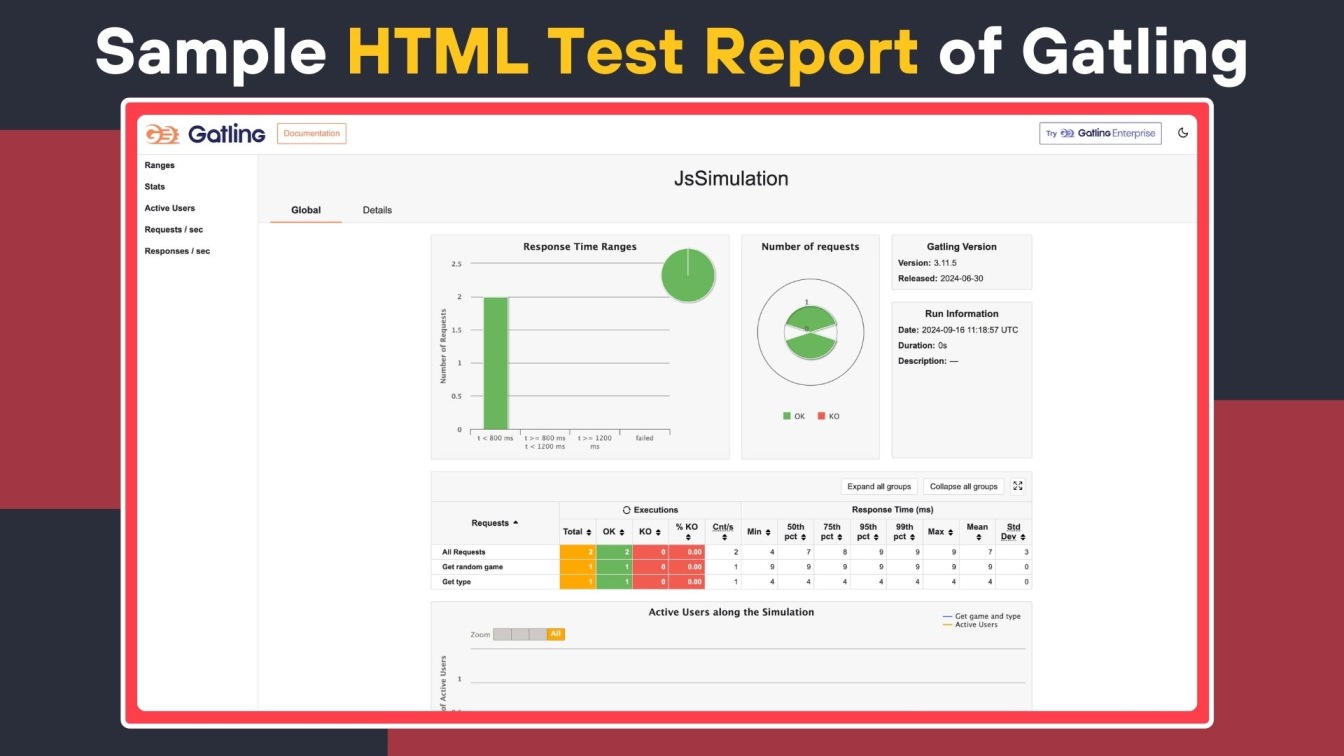Screen dimensions: 1344x756
Task: Sort by the Std Dev column
Action: pyautogui.click(x=1013, y=532)
